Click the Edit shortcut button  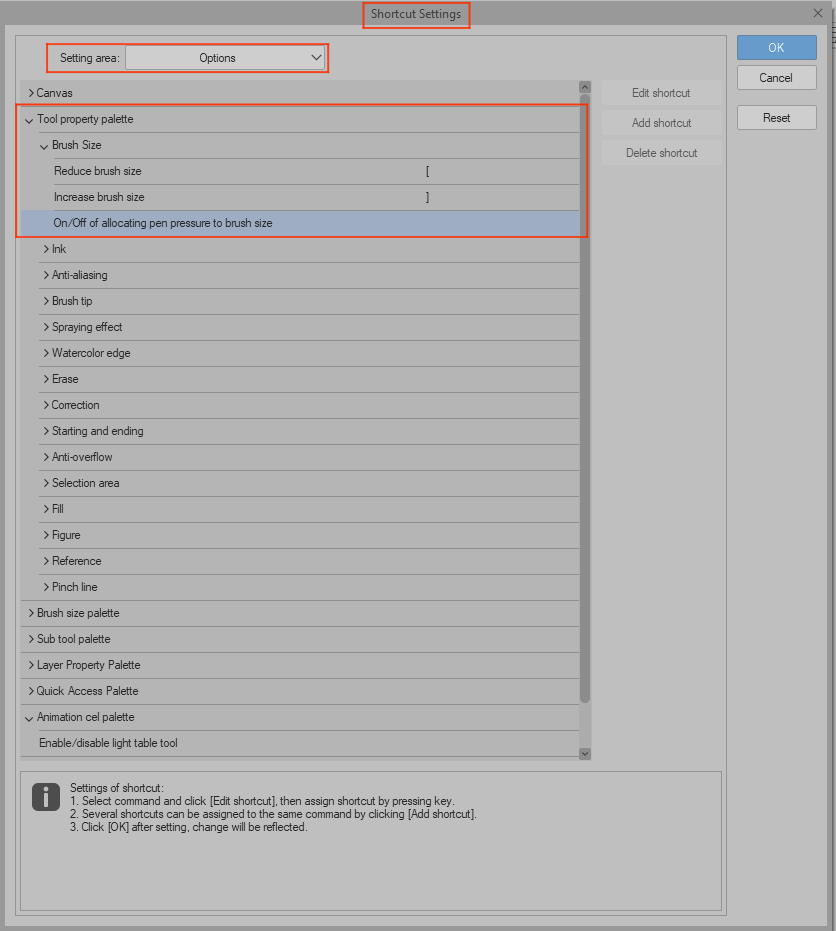coord(660,92)
